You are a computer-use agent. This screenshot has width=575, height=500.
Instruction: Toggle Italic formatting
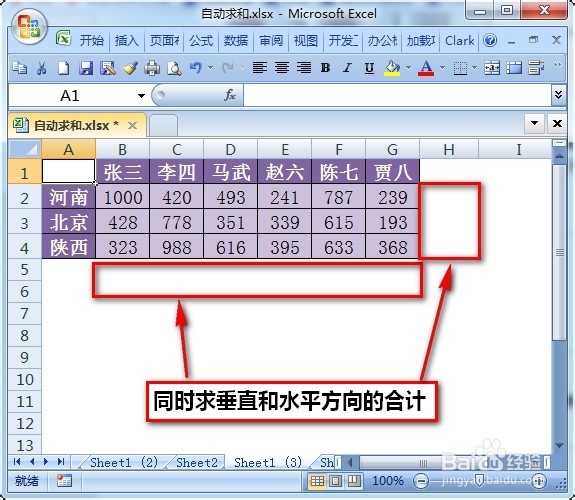pos(347,68)
